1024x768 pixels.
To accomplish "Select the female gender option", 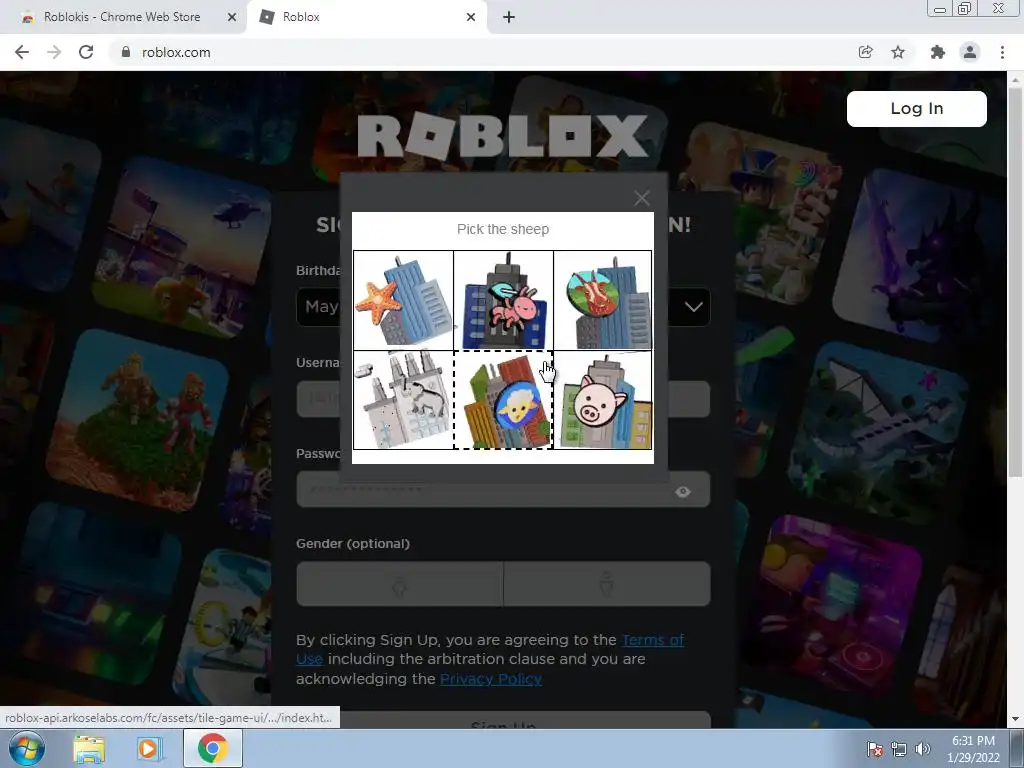I will tap(399, 584).
